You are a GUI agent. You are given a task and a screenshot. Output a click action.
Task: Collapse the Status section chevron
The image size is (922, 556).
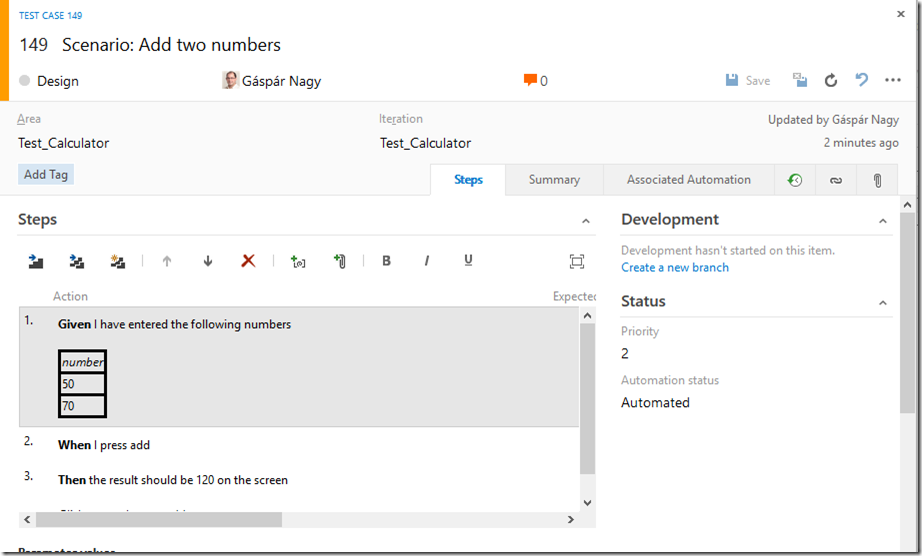(x=883, y=303)
